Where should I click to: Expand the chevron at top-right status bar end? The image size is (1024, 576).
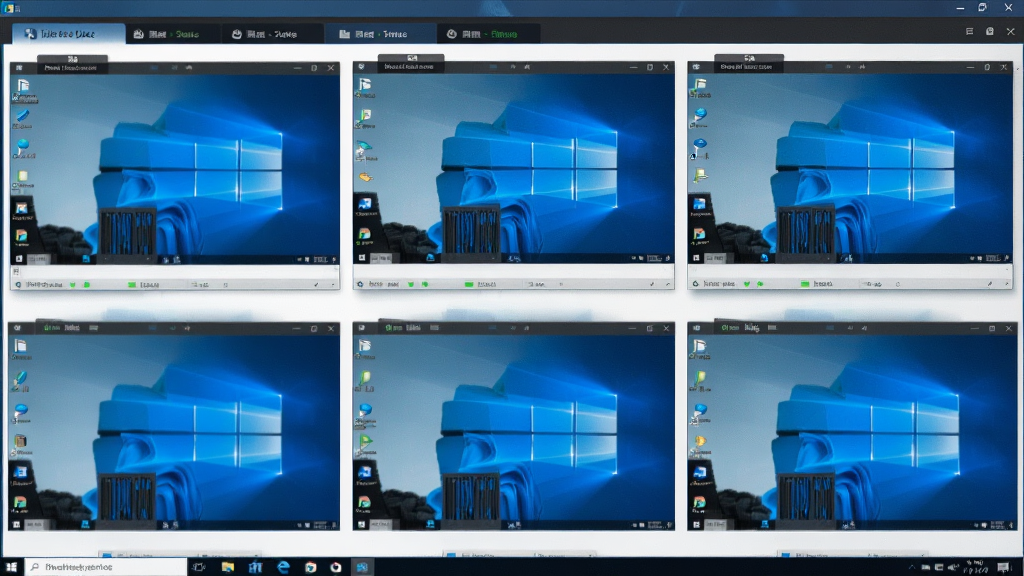click(x=1006, y=284)
